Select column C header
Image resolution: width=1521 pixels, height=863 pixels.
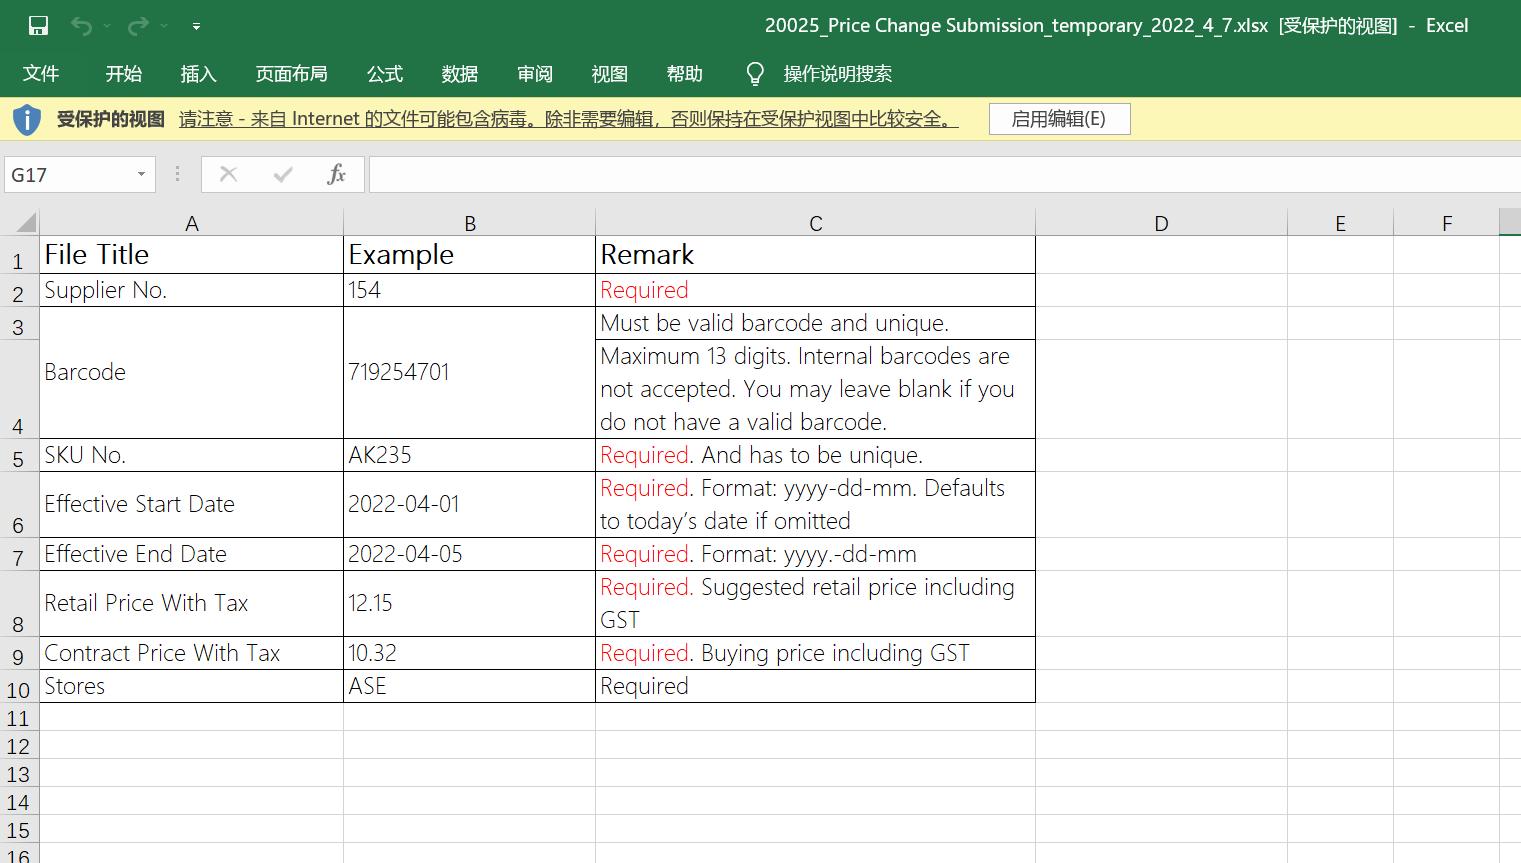815,223
